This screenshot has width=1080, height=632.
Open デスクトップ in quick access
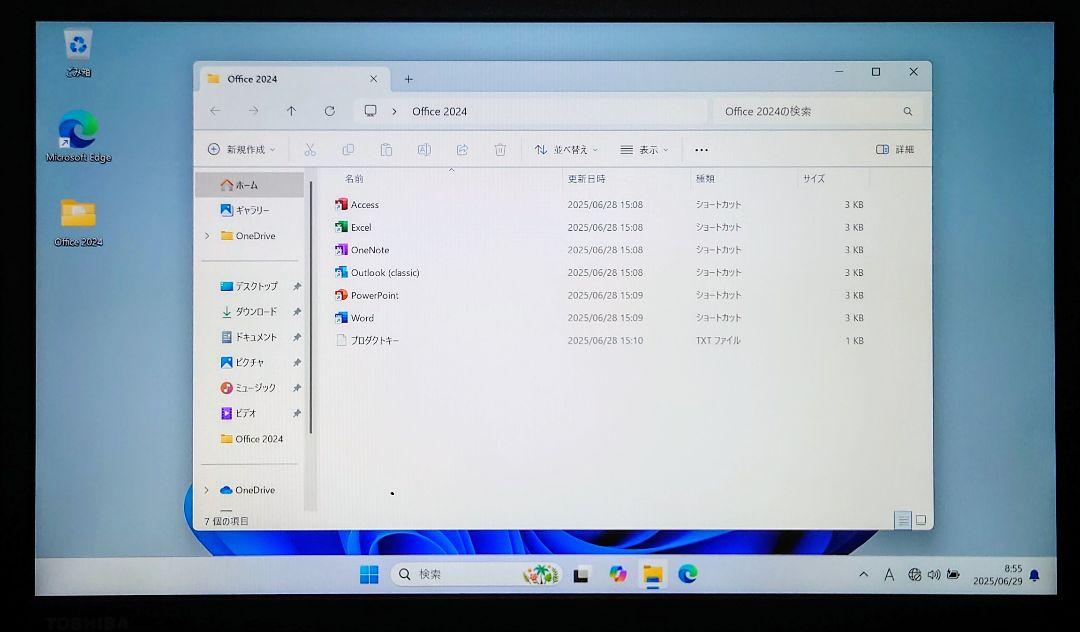click(250, 286)
